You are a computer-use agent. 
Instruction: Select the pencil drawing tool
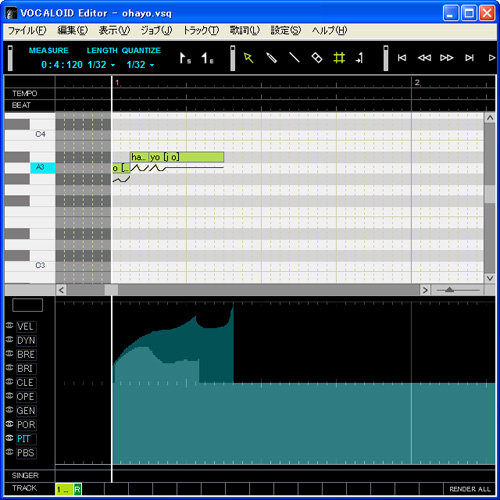point(271,58)
